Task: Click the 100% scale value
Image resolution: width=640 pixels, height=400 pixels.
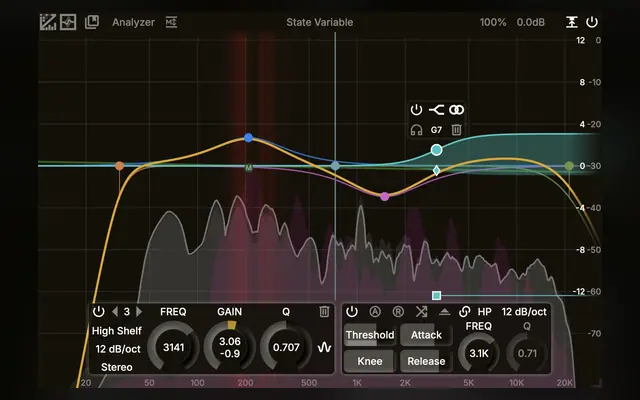Action: coord(493,22)
